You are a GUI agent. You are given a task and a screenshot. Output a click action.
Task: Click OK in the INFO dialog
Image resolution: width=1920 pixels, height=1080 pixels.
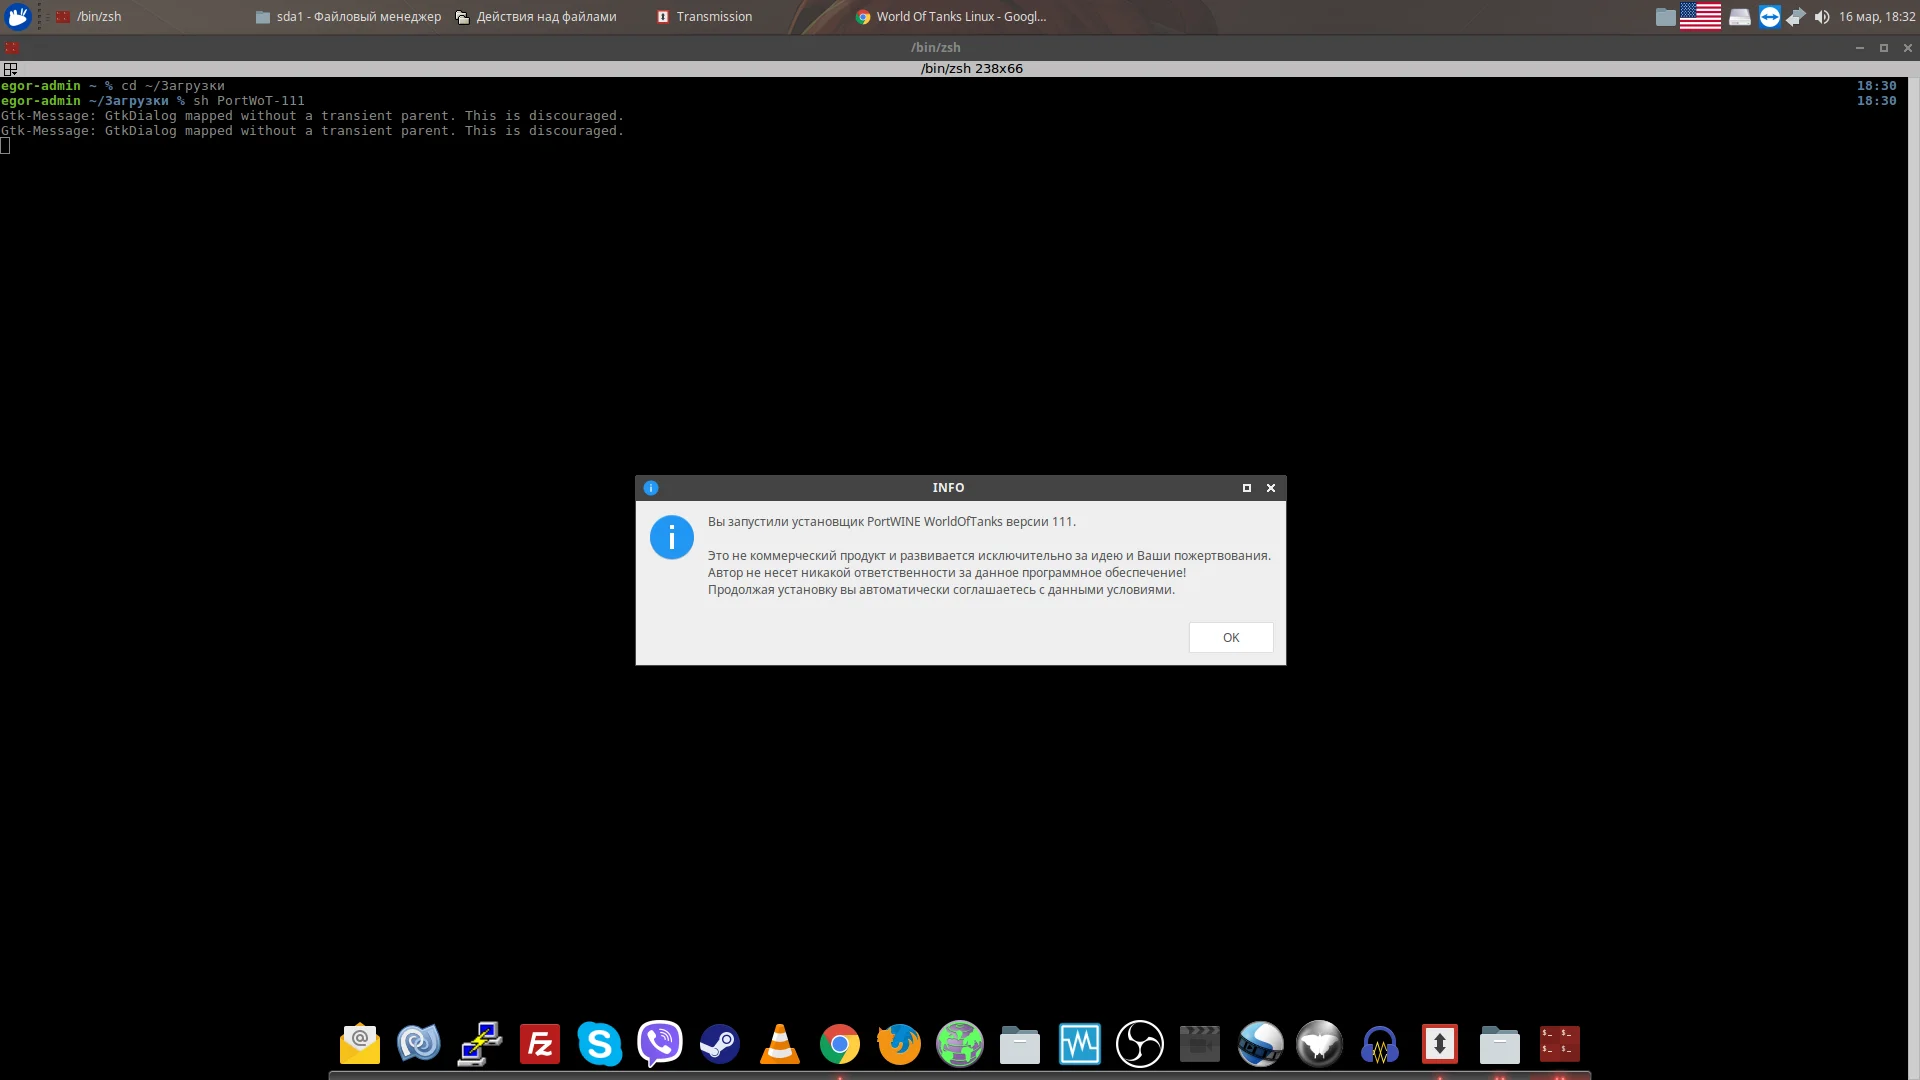click(x=1230, y=637)
